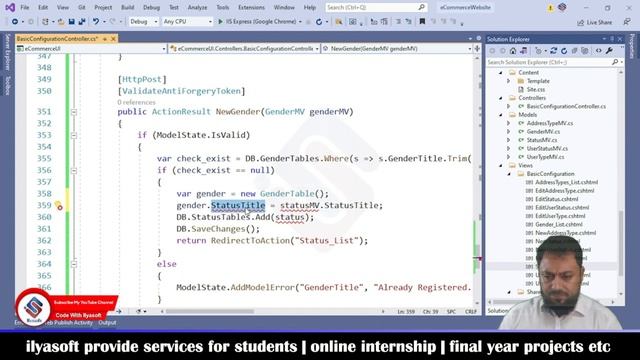
Task: Click the editor horizontal scrollbar thumb
Action: point(210,311)
